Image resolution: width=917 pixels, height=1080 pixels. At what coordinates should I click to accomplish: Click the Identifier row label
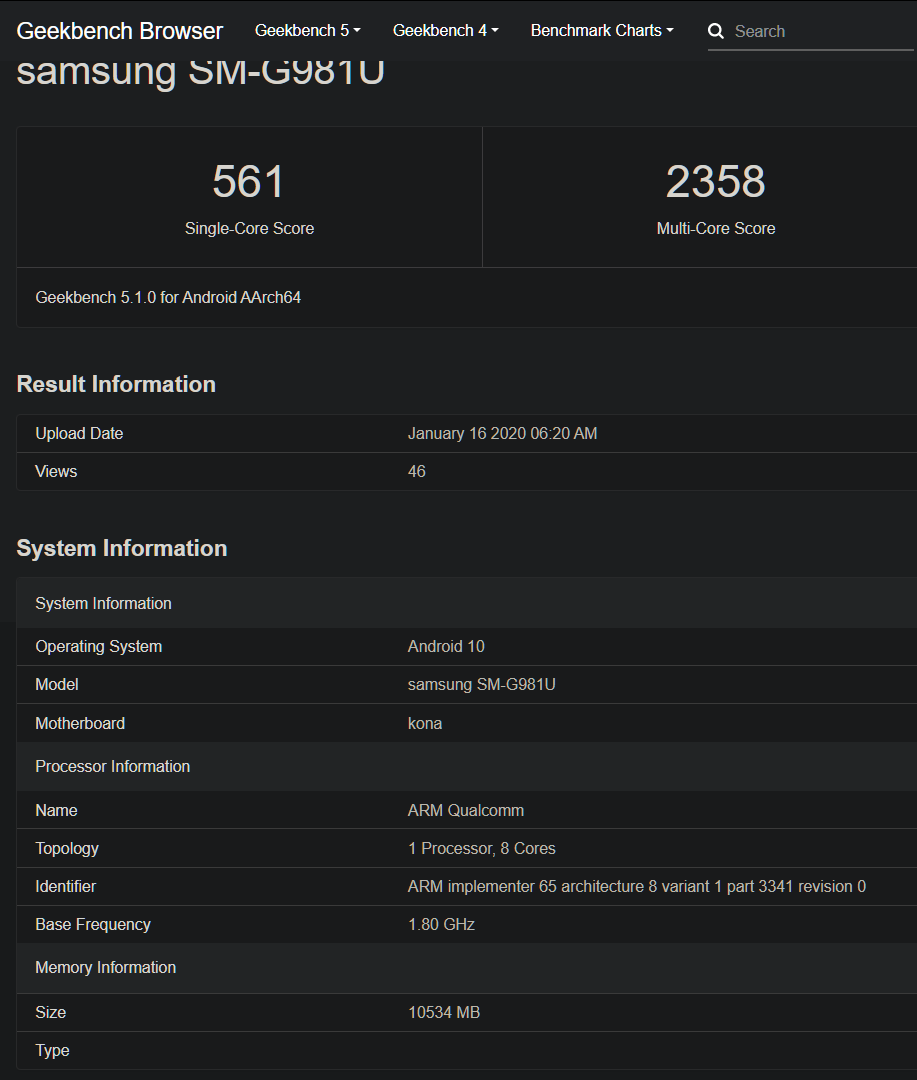click(x=65, y=886)
